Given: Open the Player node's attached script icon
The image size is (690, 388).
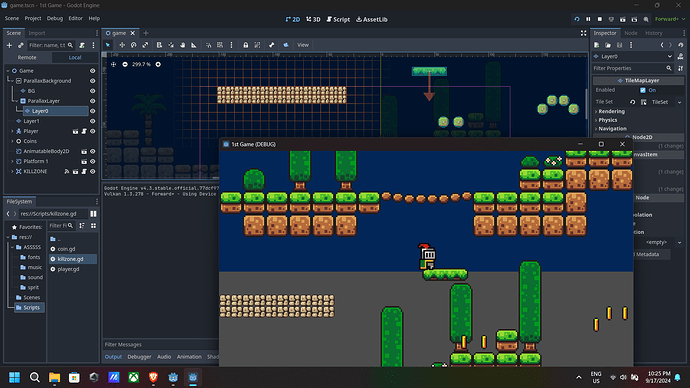Looking at the screenshot, I should point(84,131).
